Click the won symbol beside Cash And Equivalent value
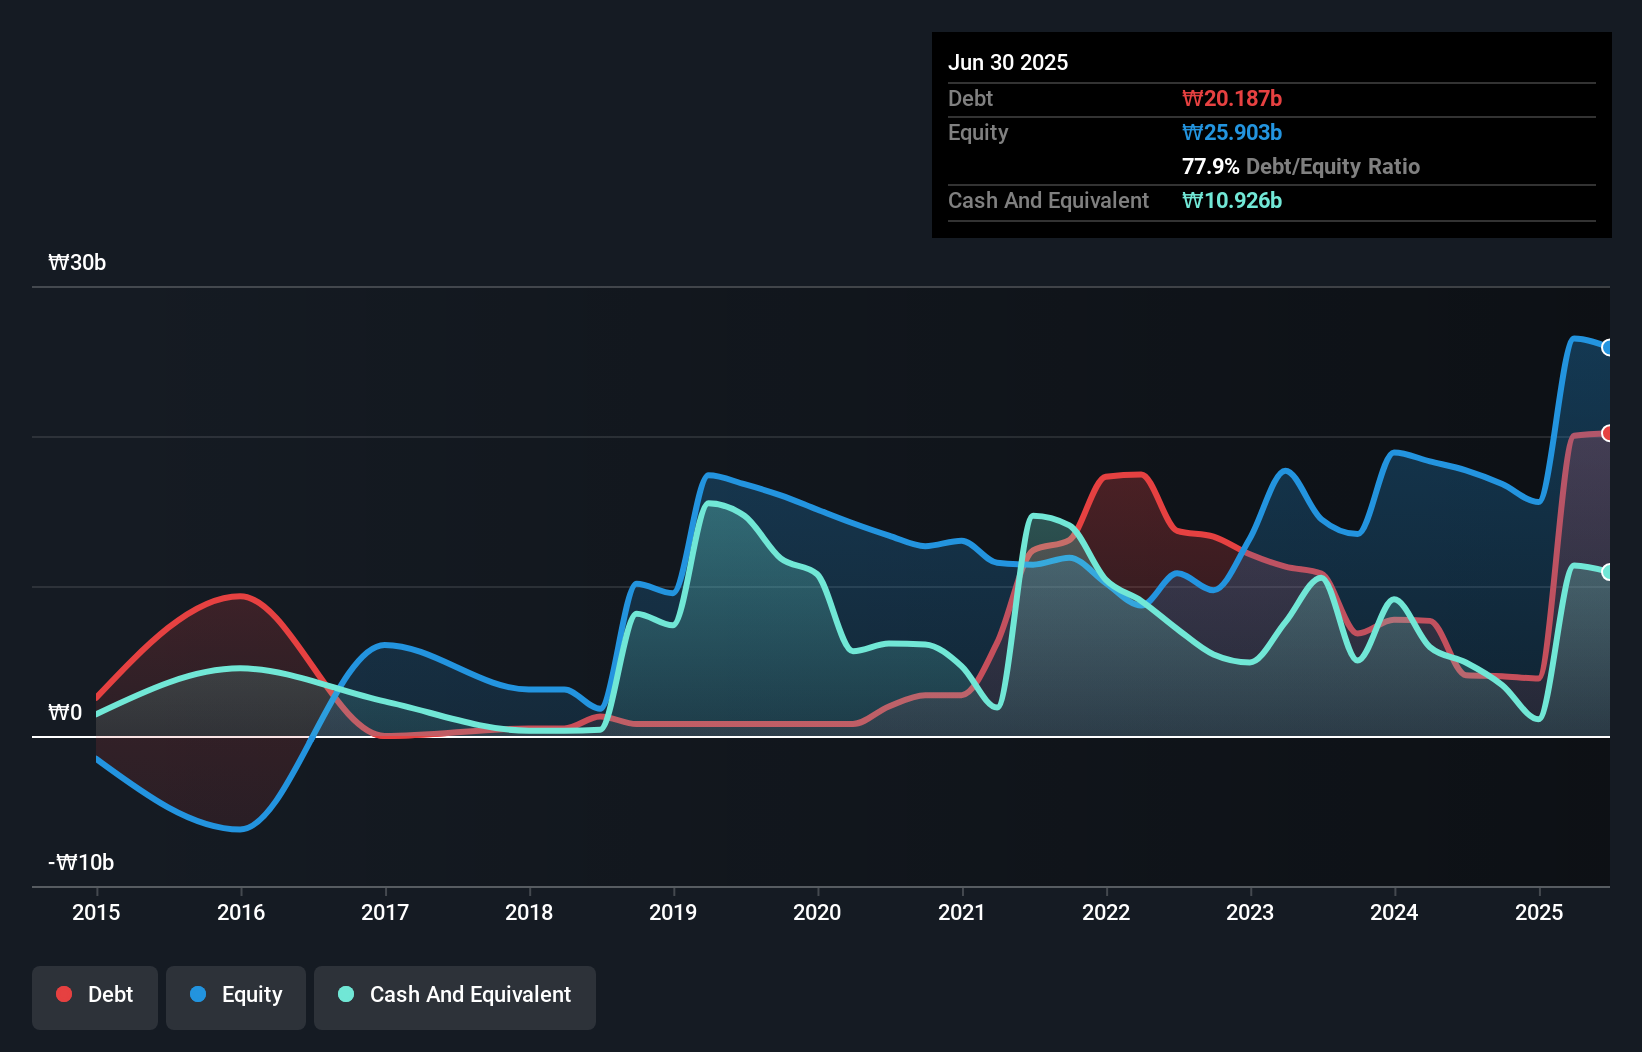Image resolution: width=1642 pixels, height=1052 pixels. coord(1191,201)
